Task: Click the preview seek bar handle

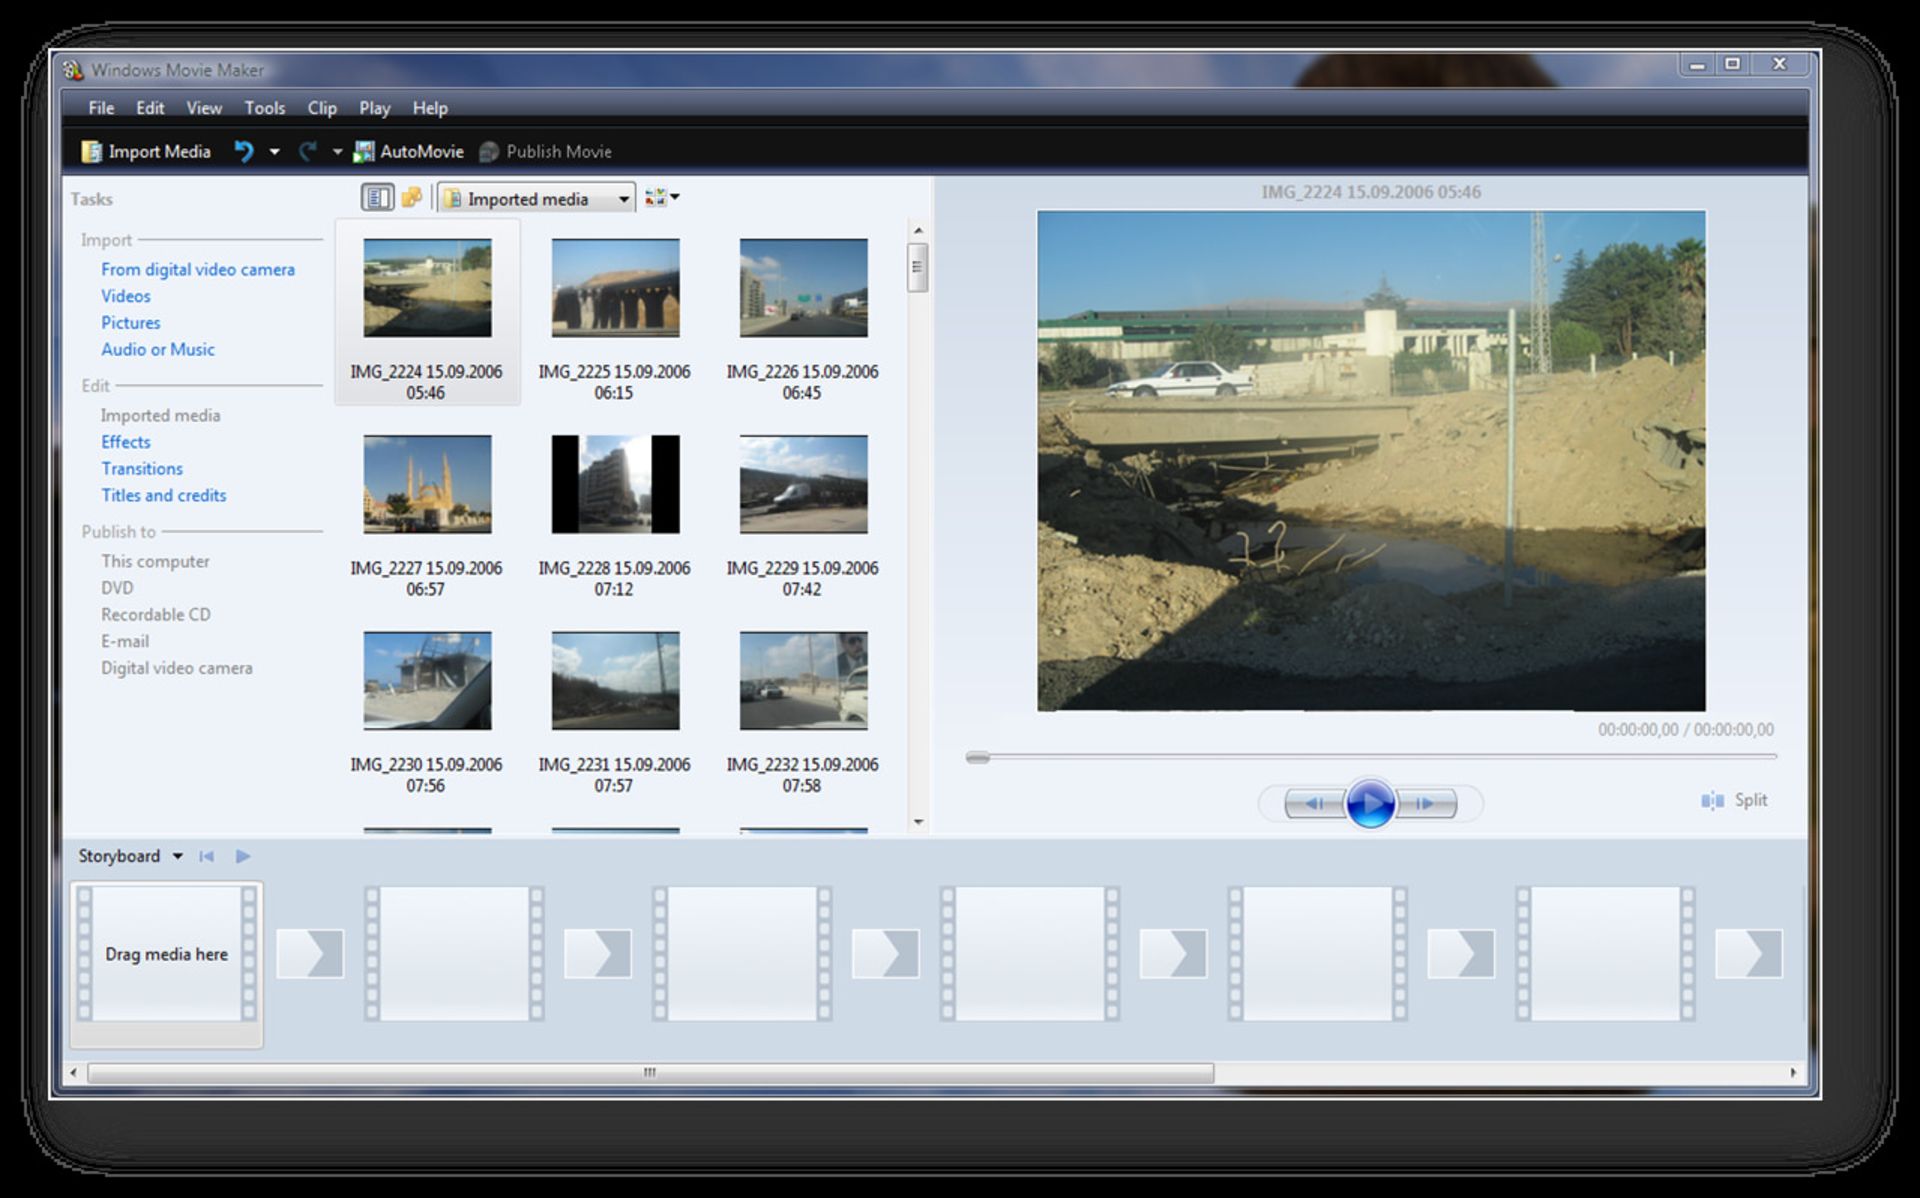Action: [x=977, y=758]
